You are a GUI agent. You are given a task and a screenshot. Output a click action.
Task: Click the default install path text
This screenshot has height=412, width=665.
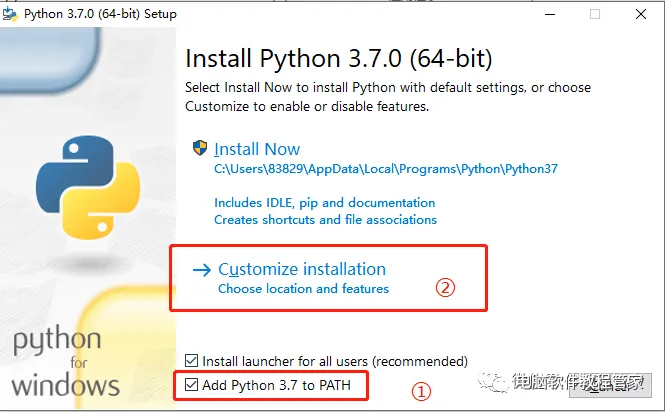[386, 169]
